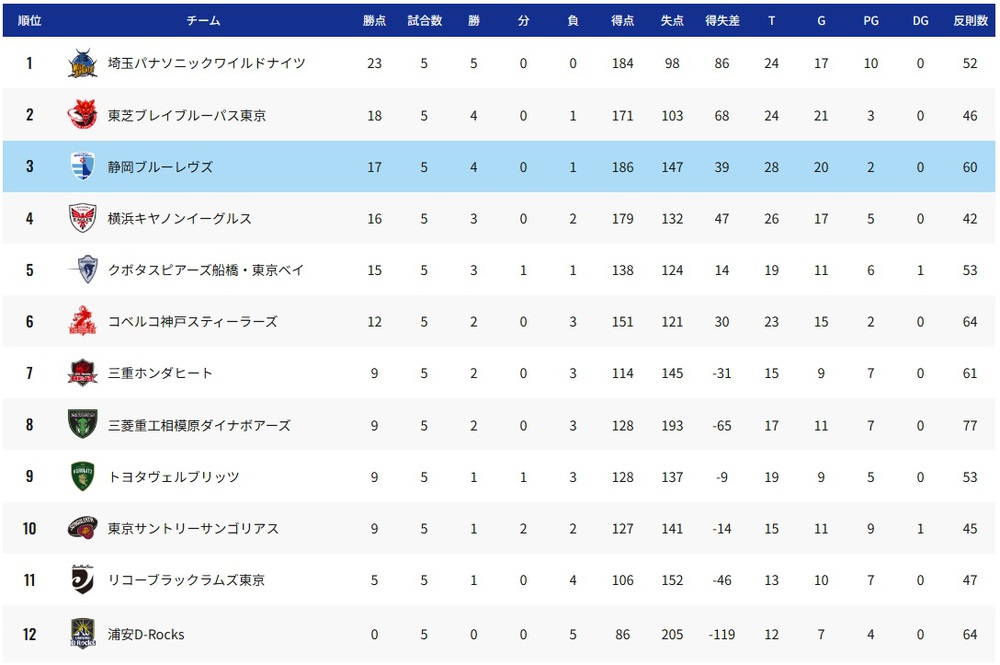Click the 順位 column header
This screenshot has height=665, width=1000.
(x=29, y=20)
